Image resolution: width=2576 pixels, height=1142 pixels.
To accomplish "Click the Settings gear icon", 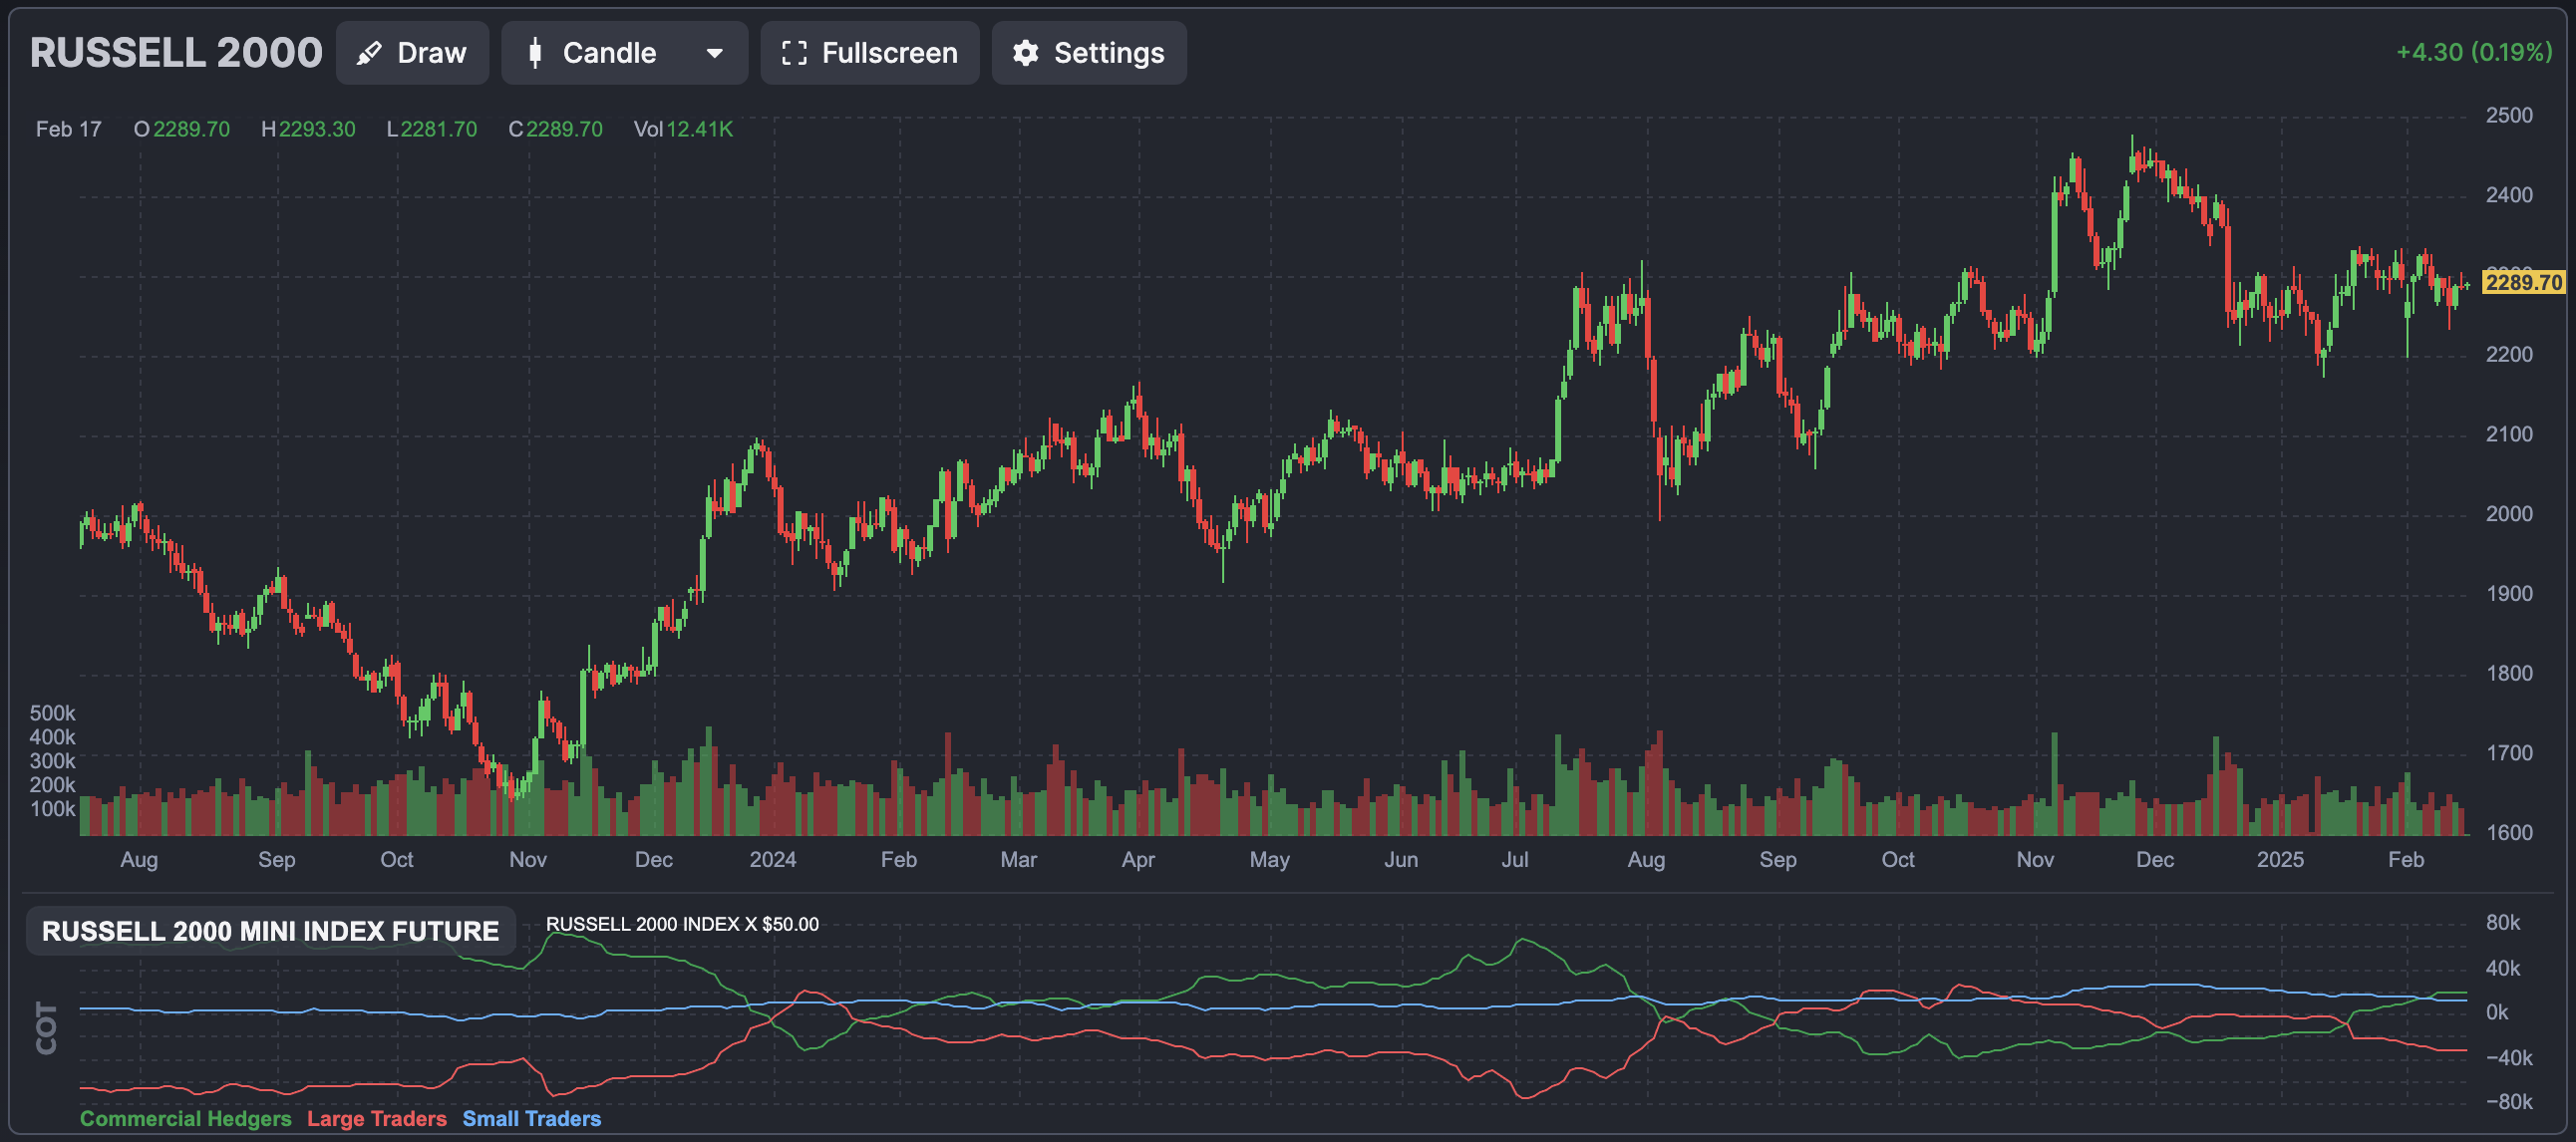I will pyautogui.click(x=1025, y=53).
